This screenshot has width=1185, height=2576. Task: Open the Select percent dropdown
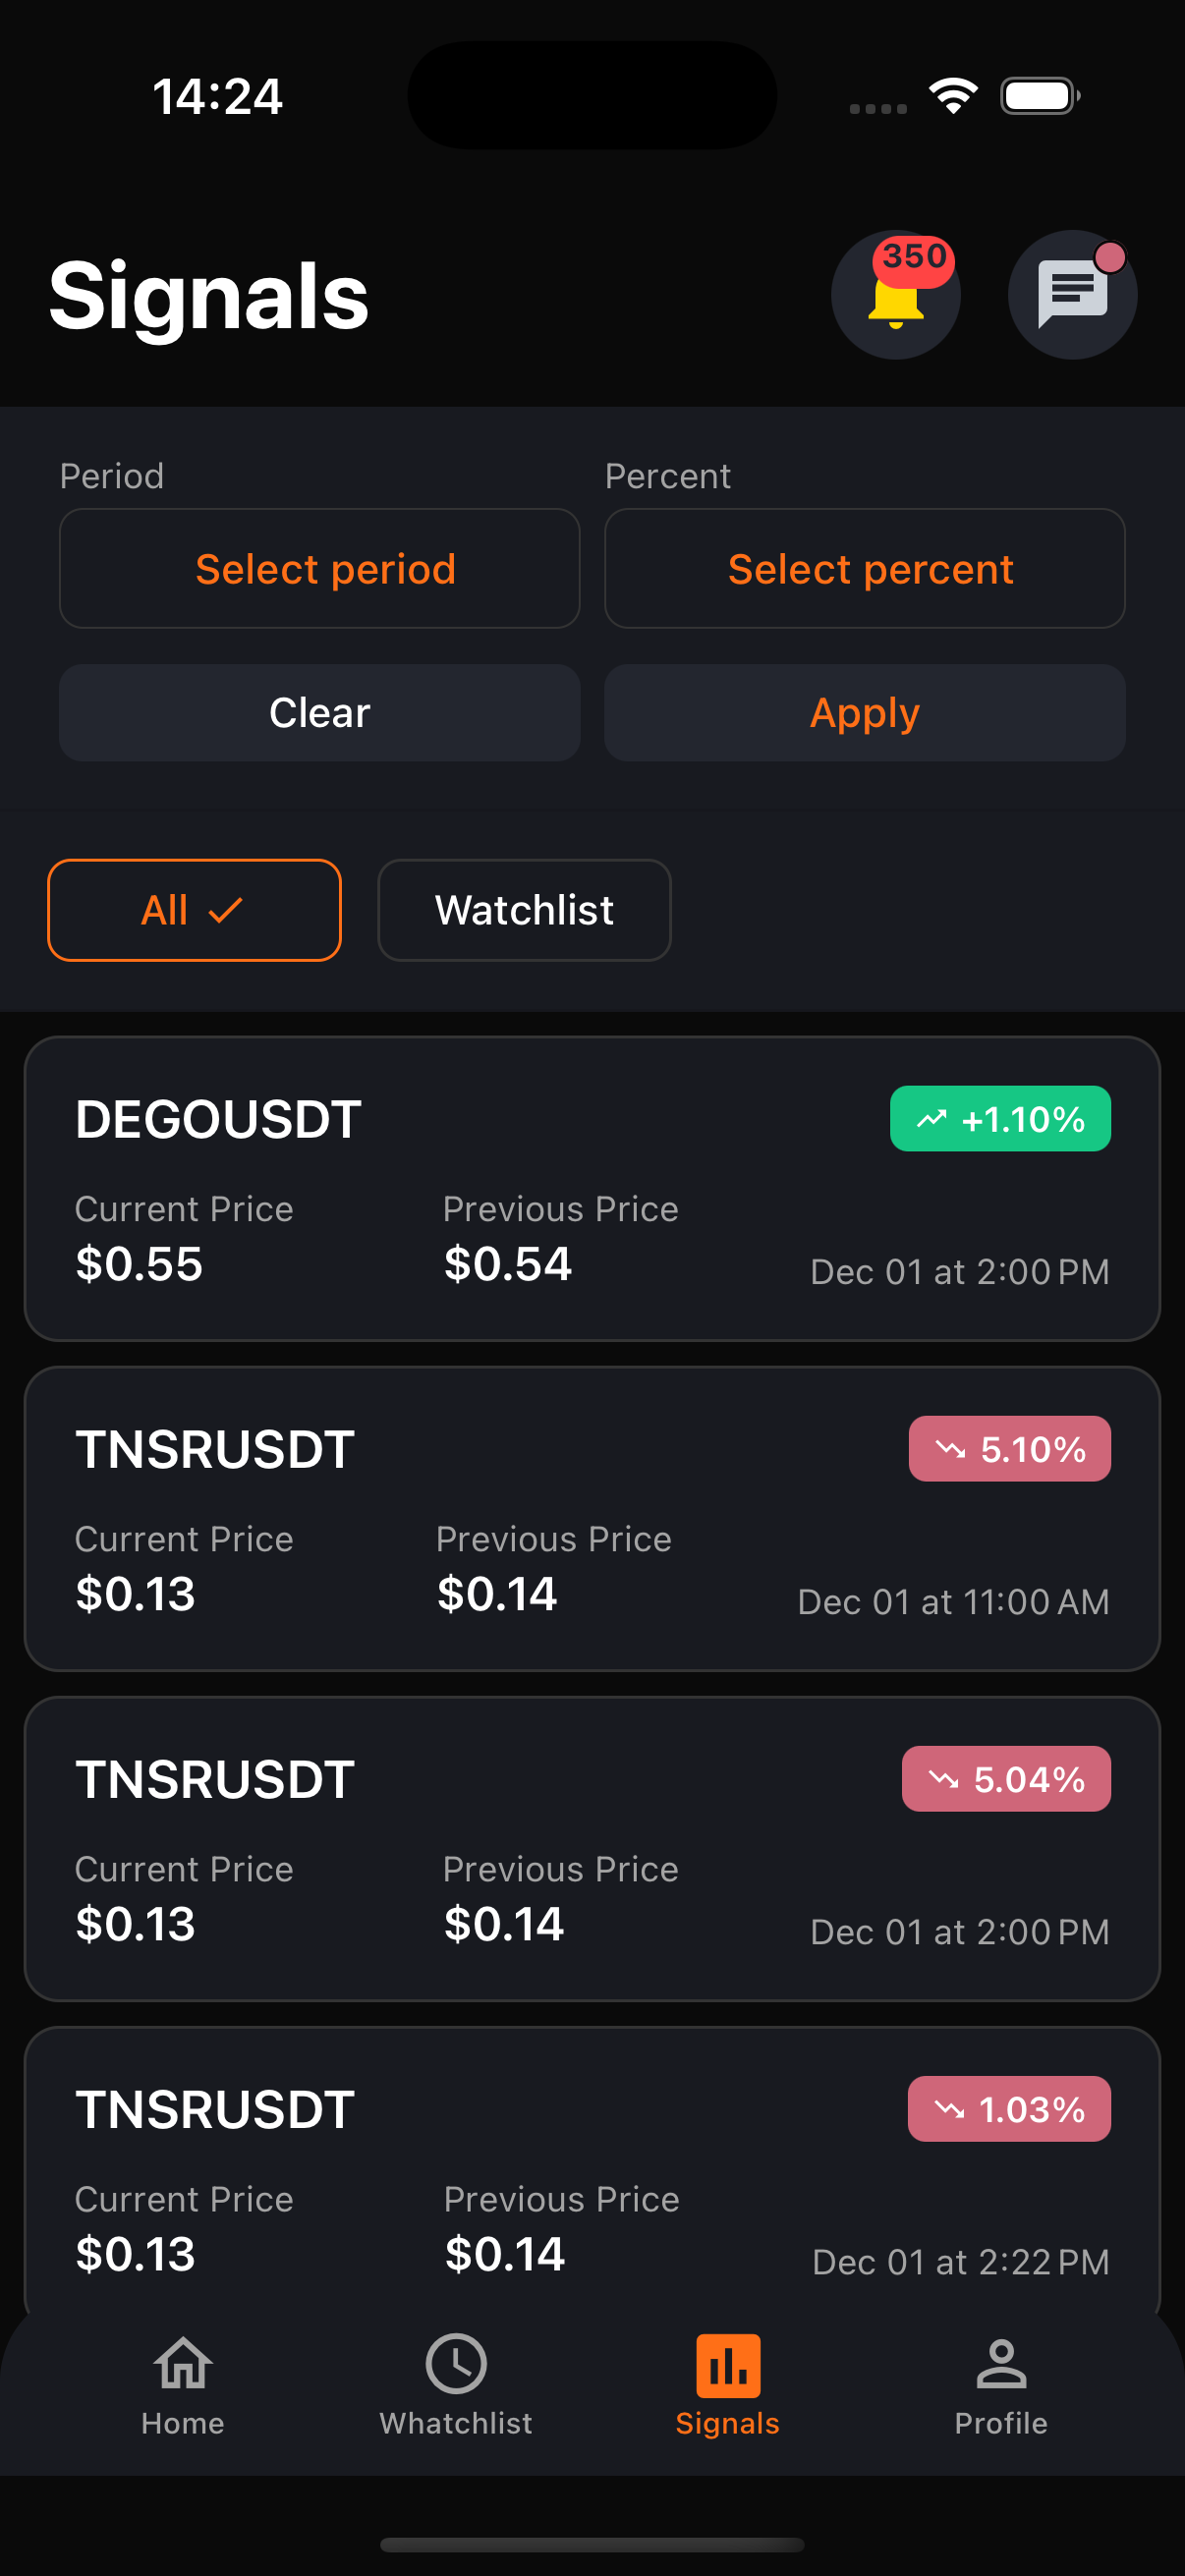pyautogui.click(x=865, y=569)
